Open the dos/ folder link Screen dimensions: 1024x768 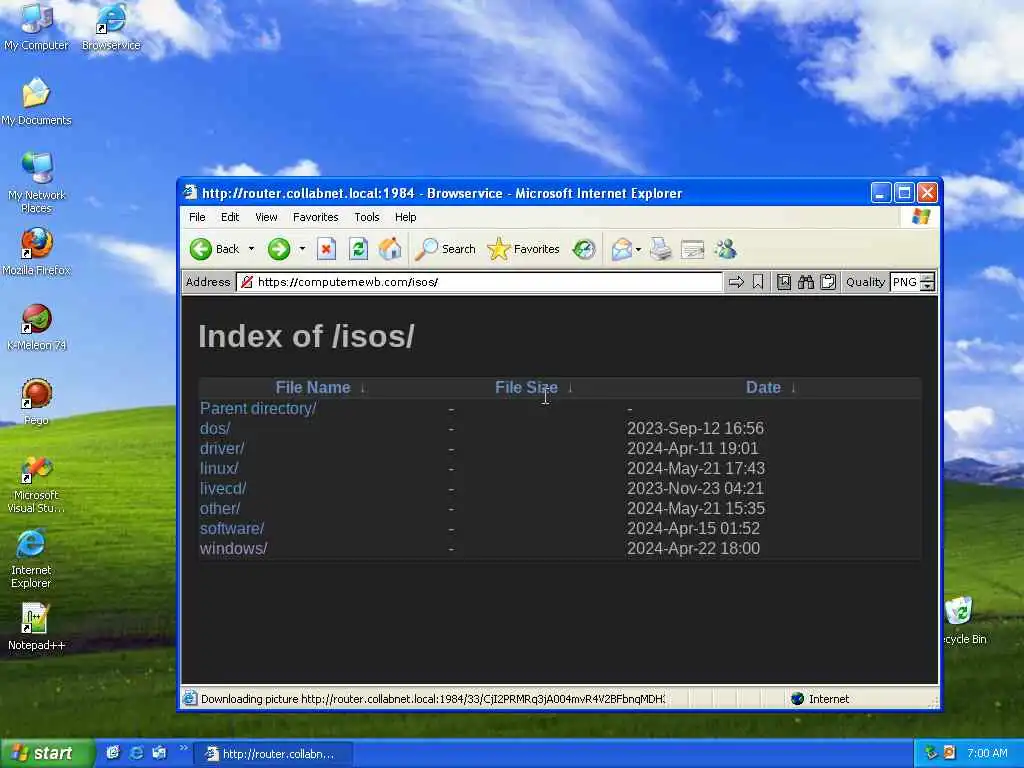point(215,428)
